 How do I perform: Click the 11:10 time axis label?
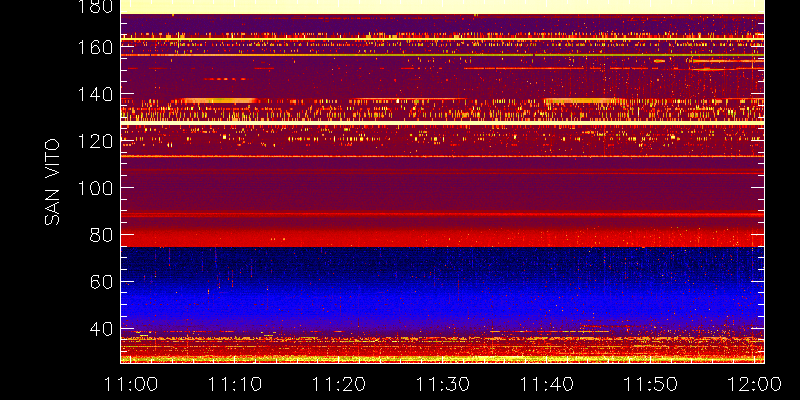pos(235,384)
